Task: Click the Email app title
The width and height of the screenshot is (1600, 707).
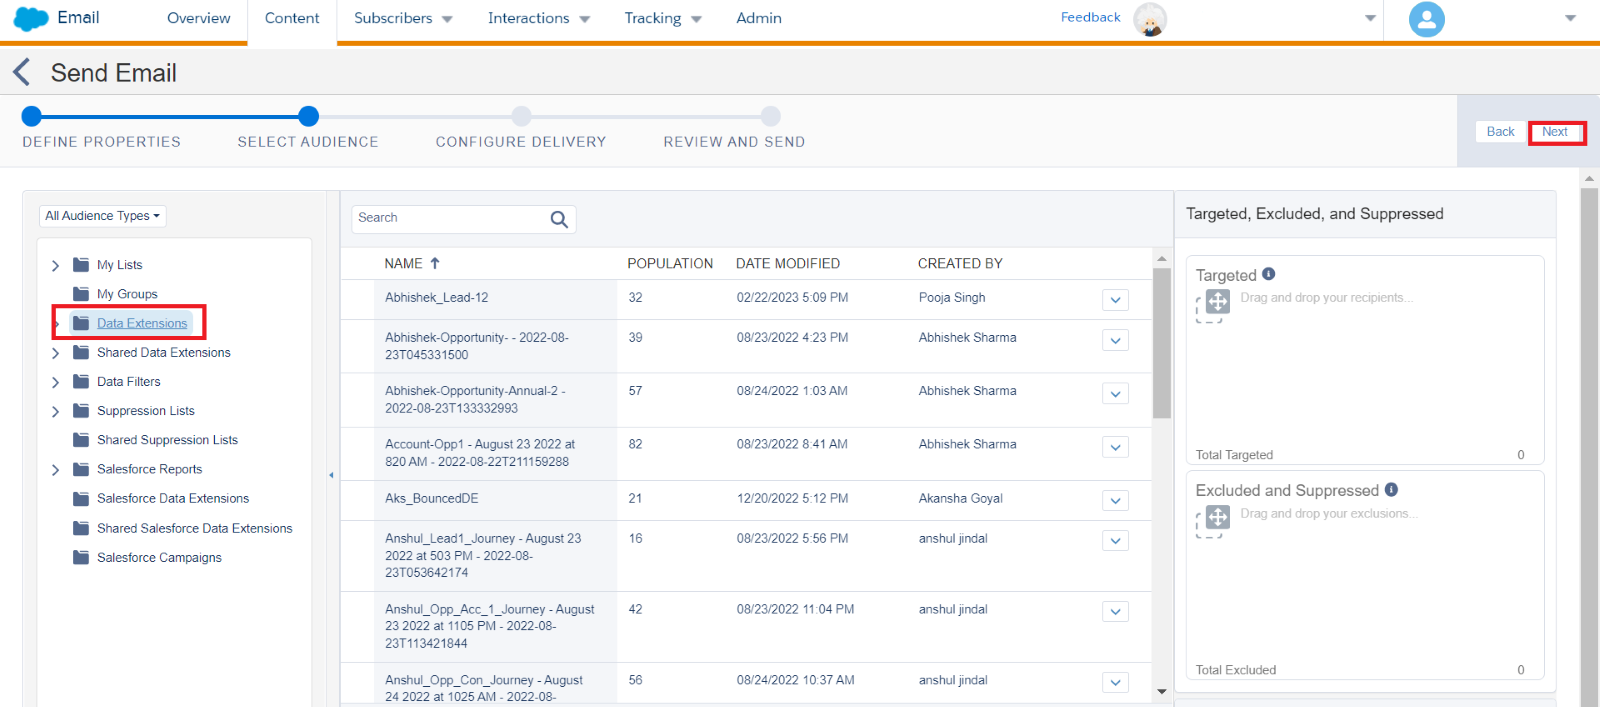Action: point(78,17)
